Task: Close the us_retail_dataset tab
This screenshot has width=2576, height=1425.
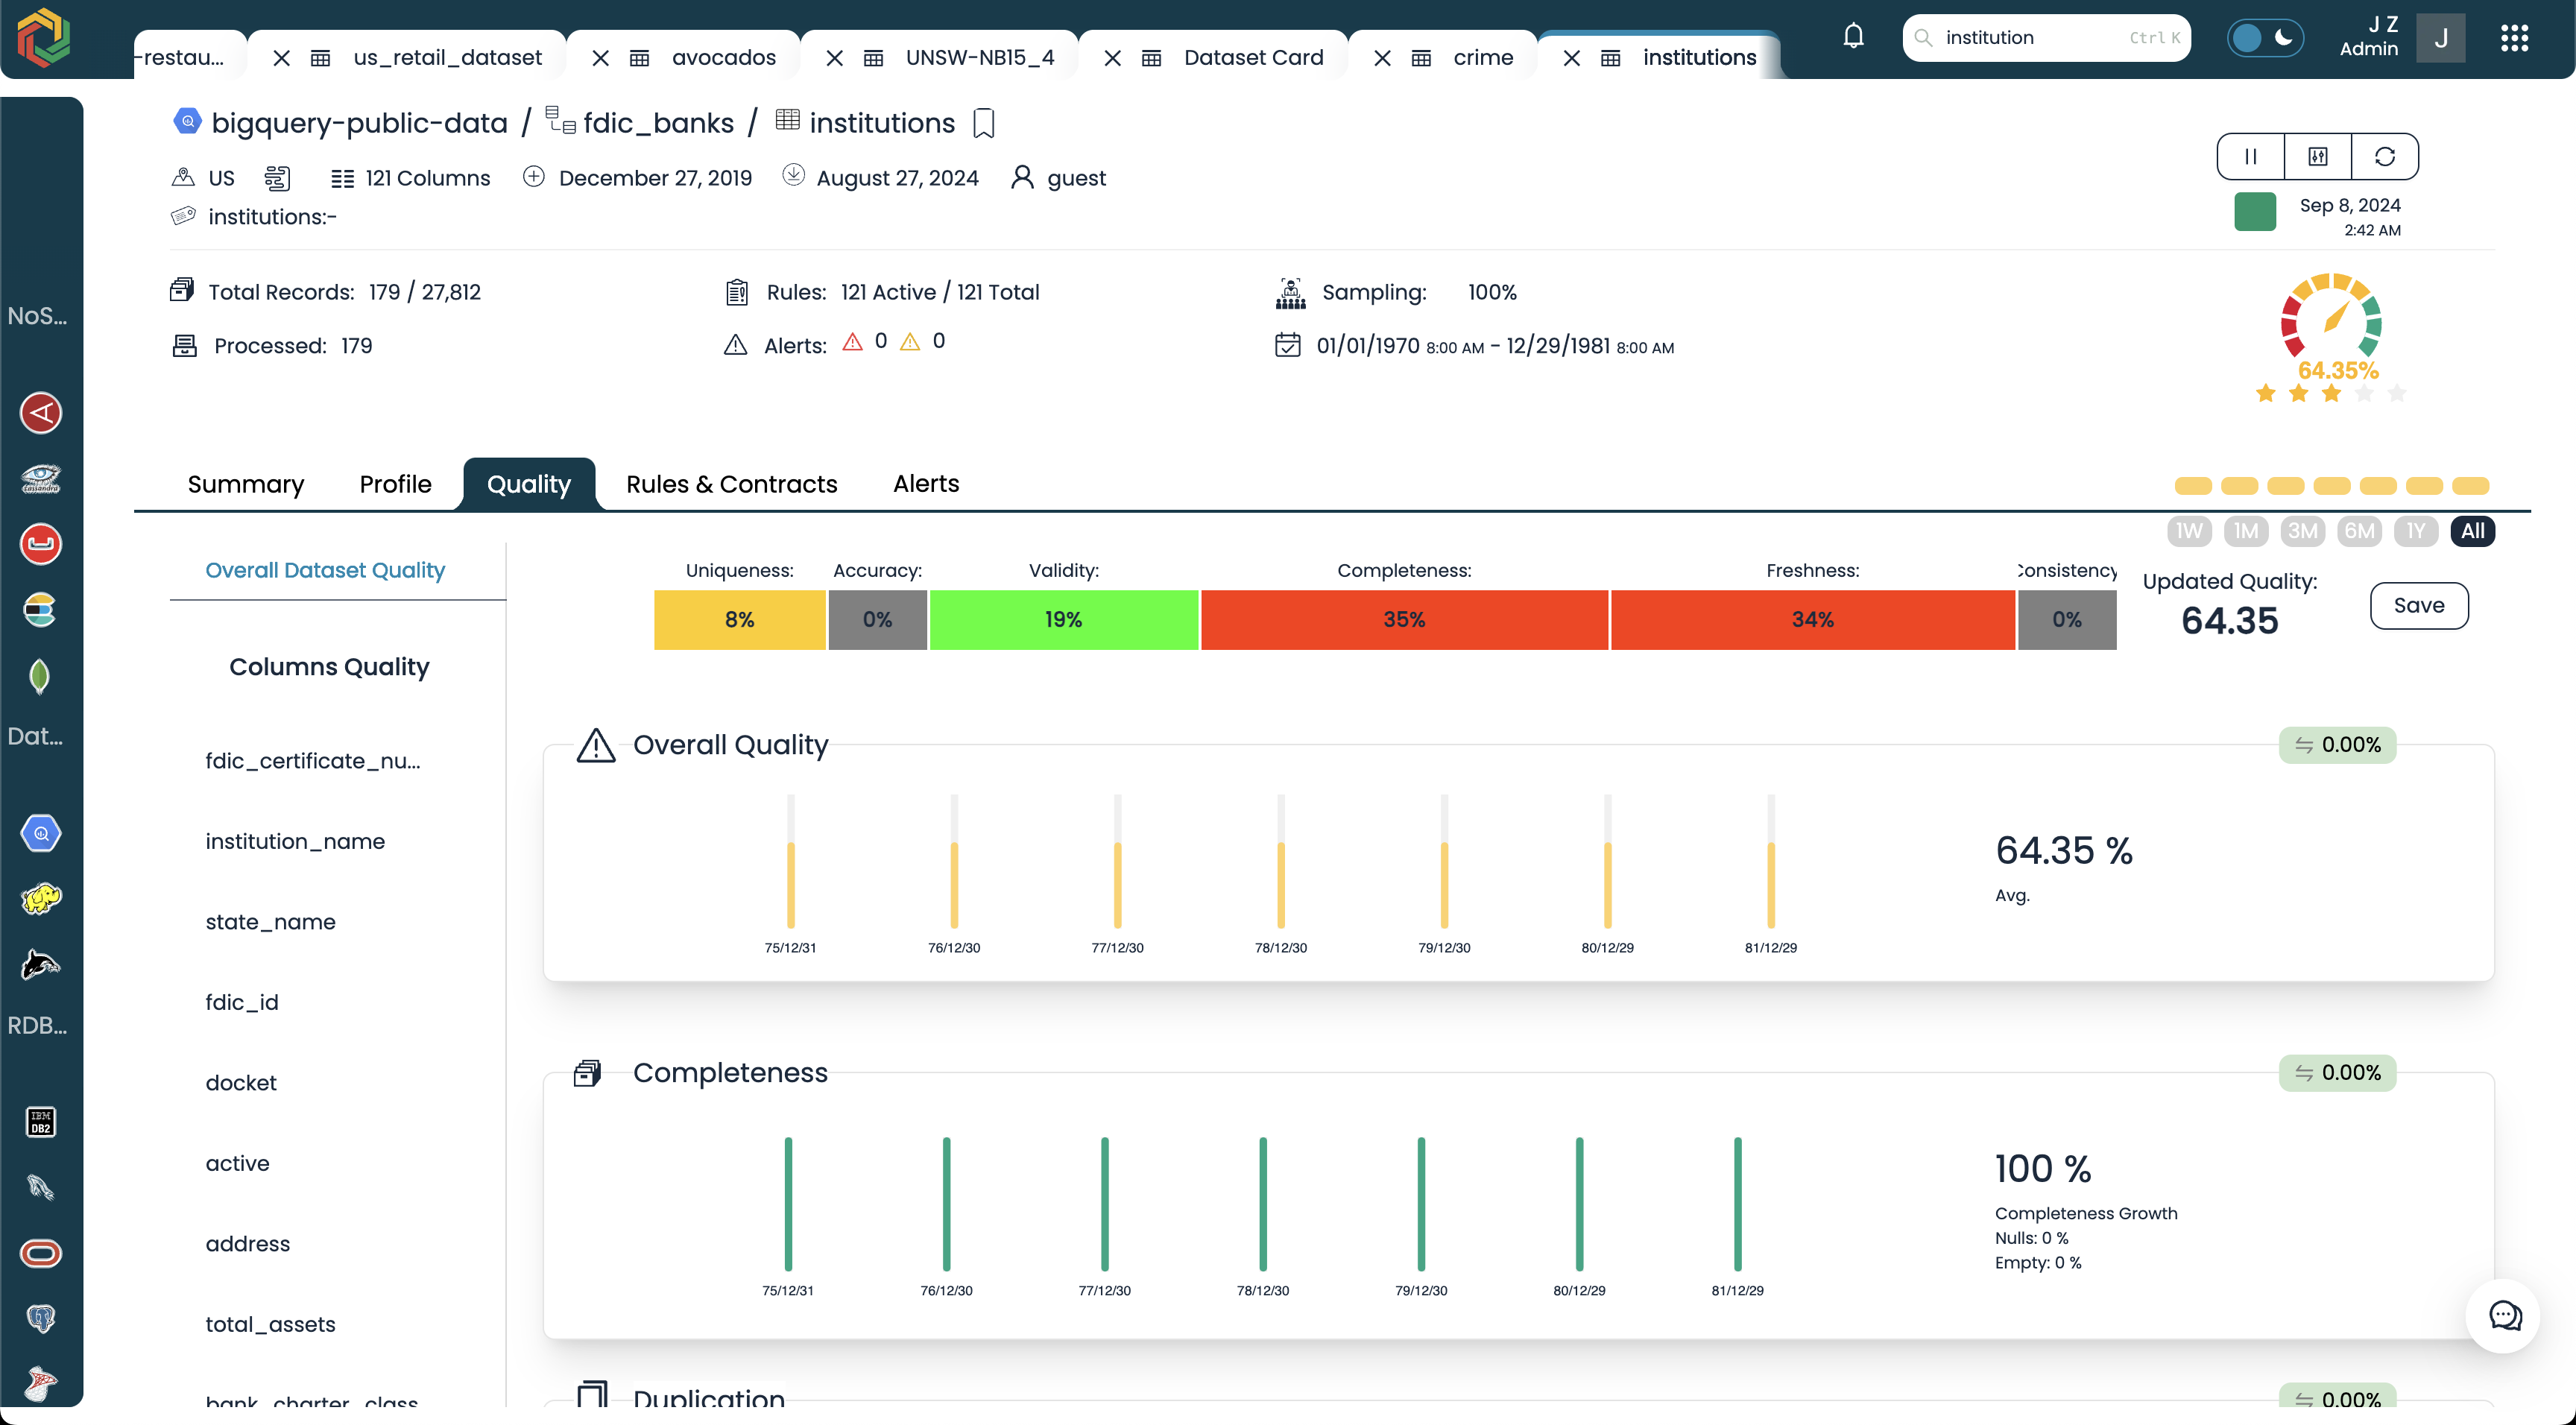Action: (x=282, y=58)
